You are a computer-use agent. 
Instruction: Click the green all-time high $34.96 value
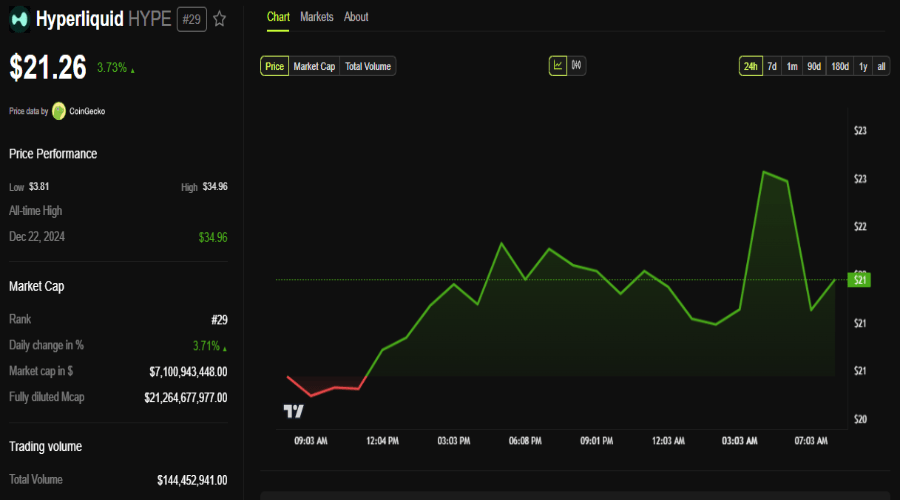(x=213, y=237)
